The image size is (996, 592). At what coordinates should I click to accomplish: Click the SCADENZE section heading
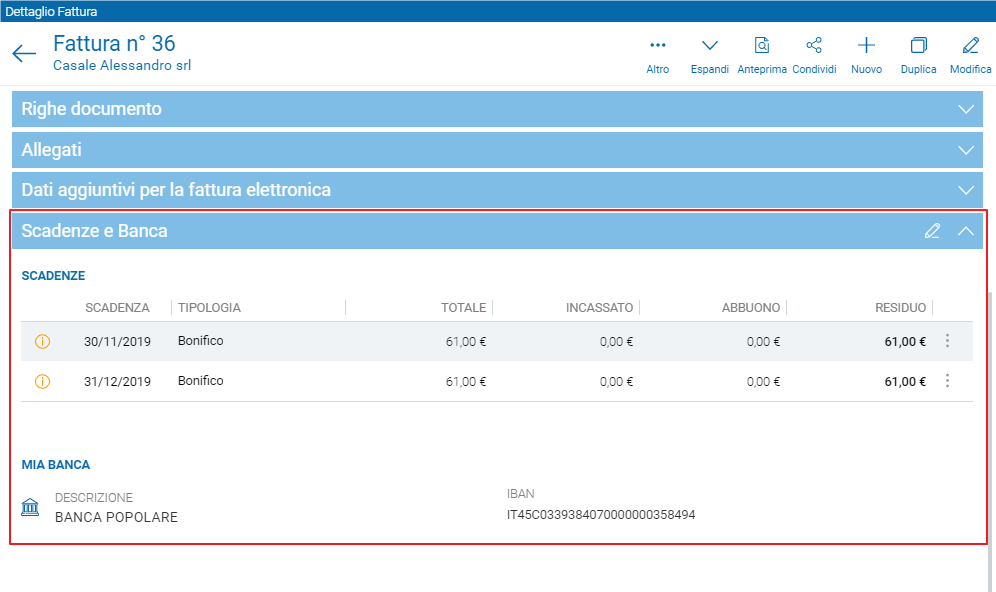coord(53,276)
